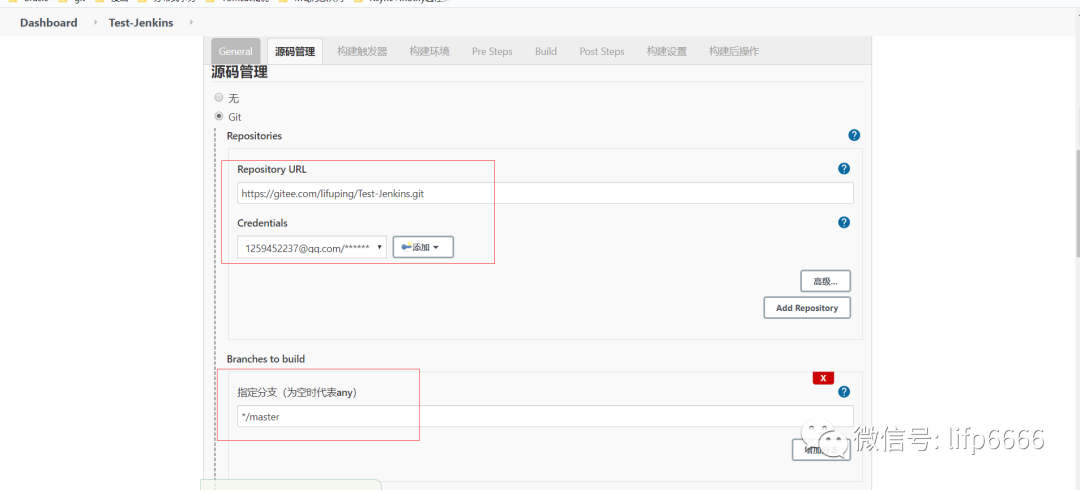Switch to the Build tab
The image size is (1080, 490).
(x=546, y=51)
